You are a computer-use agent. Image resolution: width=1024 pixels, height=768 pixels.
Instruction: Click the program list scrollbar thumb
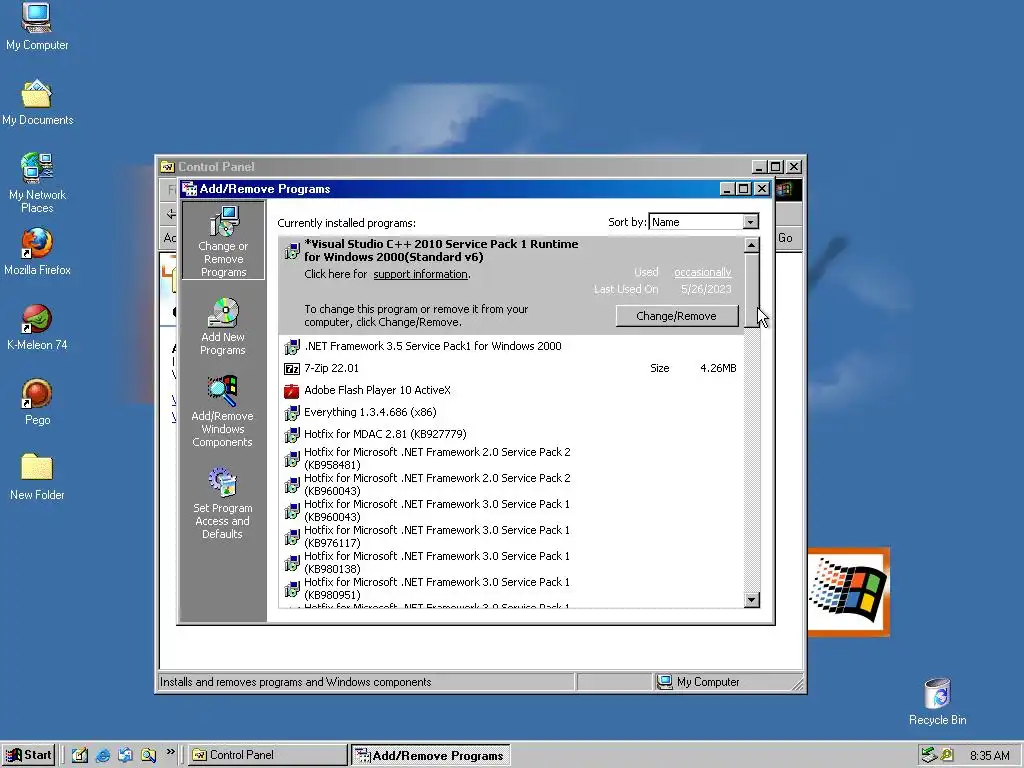coord(752,290)
